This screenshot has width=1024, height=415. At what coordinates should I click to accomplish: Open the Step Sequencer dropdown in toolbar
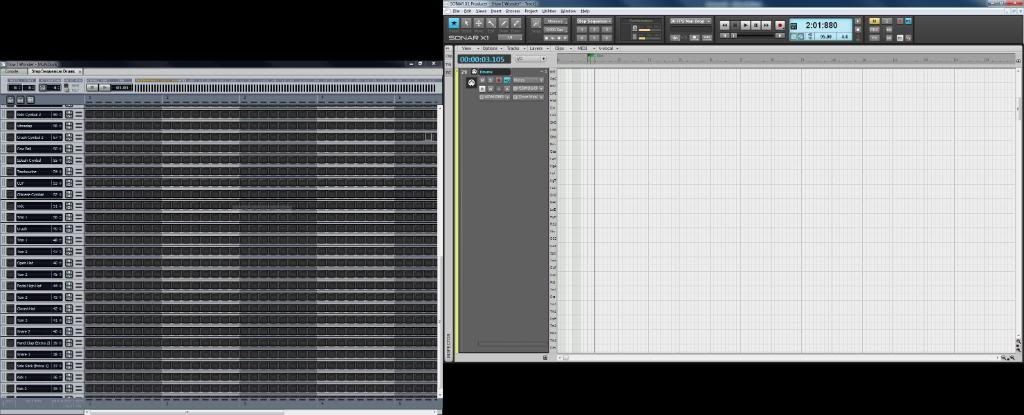594,20
